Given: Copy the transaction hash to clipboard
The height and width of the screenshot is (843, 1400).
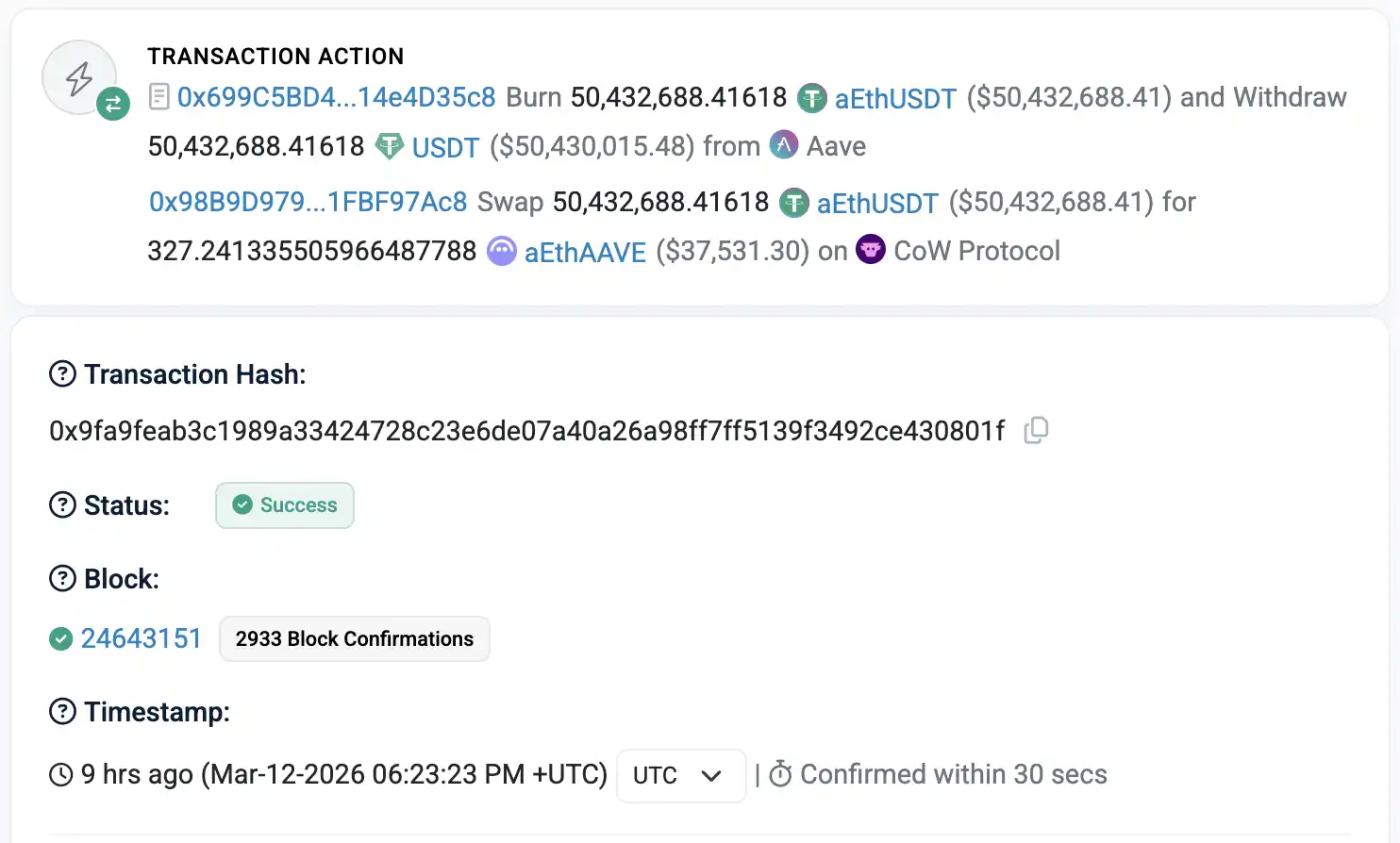Looking at the screenshot, I should [1036, 431].
